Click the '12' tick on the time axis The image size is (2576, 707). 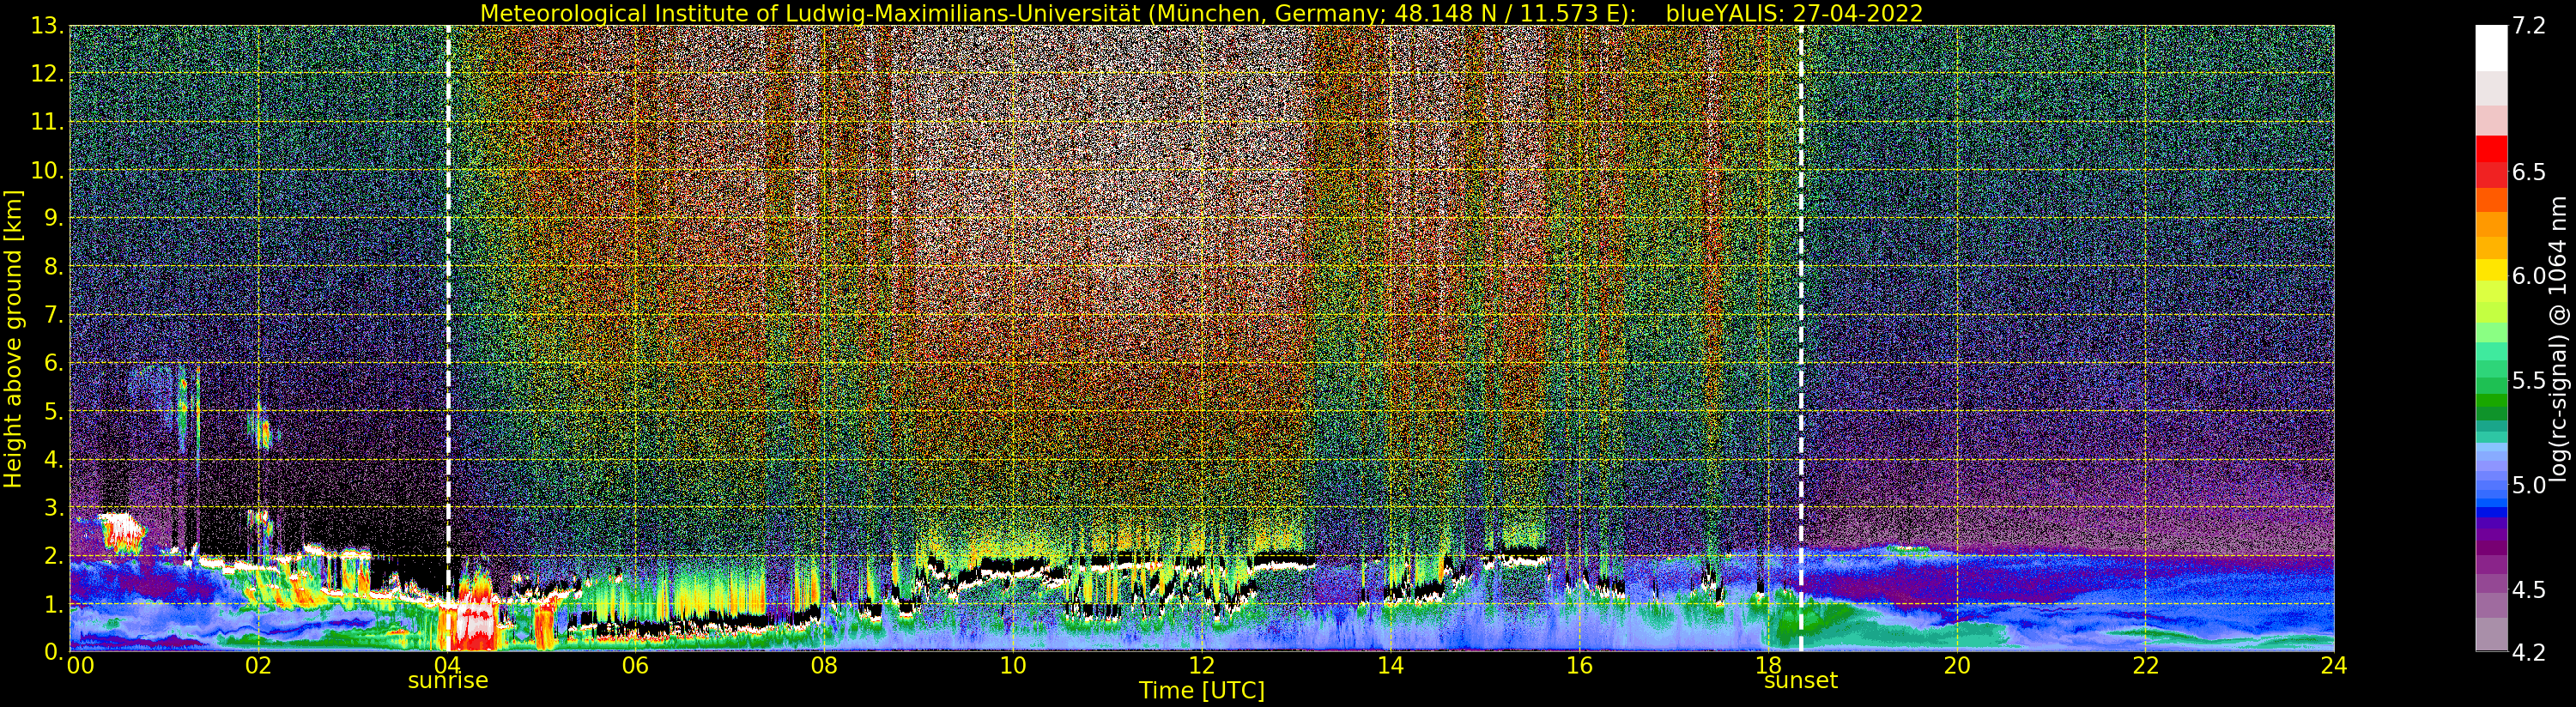(1202, 665)
